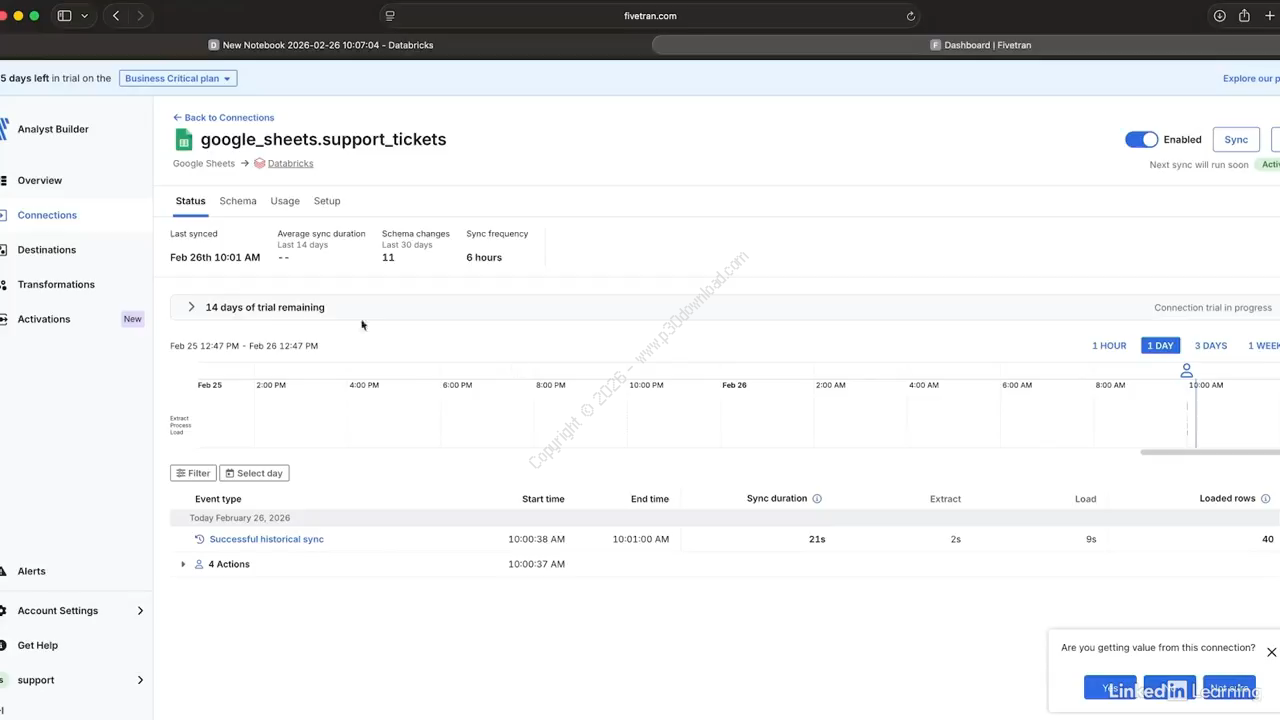Open Activations in the sidebar
1280x720 pixels.
44,319
